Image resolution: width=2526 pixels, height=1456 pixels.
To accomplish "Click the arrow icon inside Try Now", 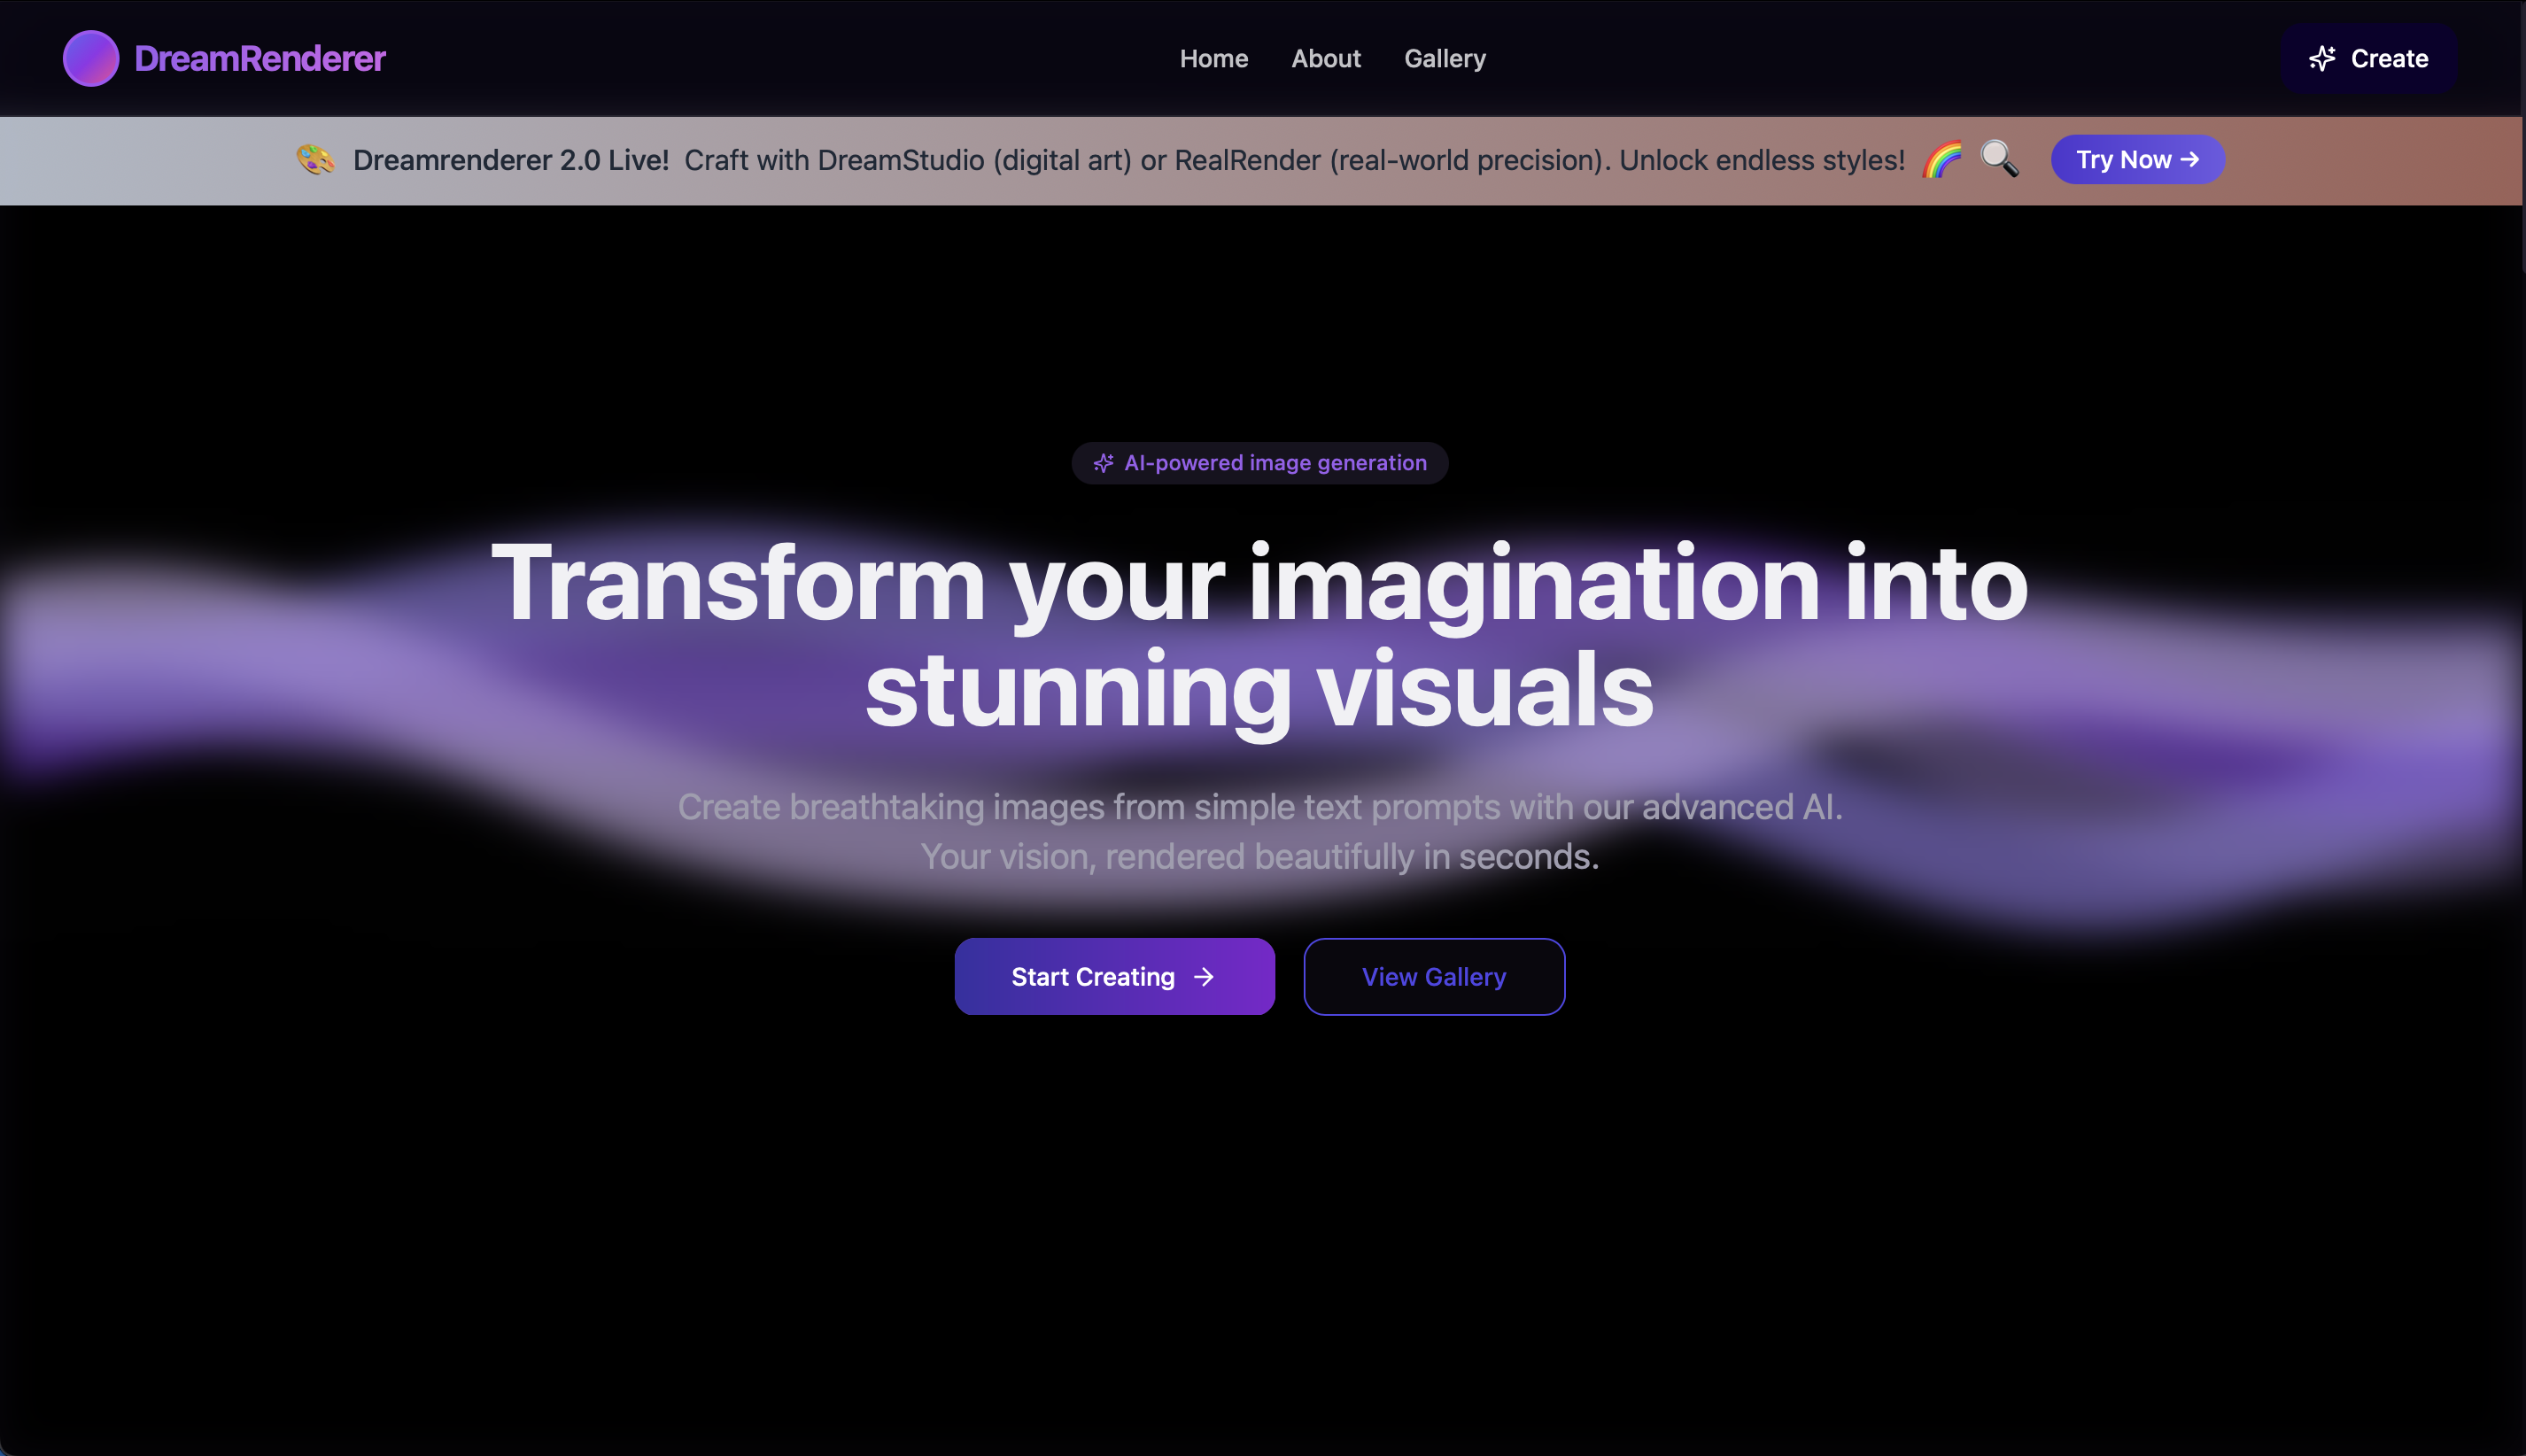I will (x=2192, y=159).
